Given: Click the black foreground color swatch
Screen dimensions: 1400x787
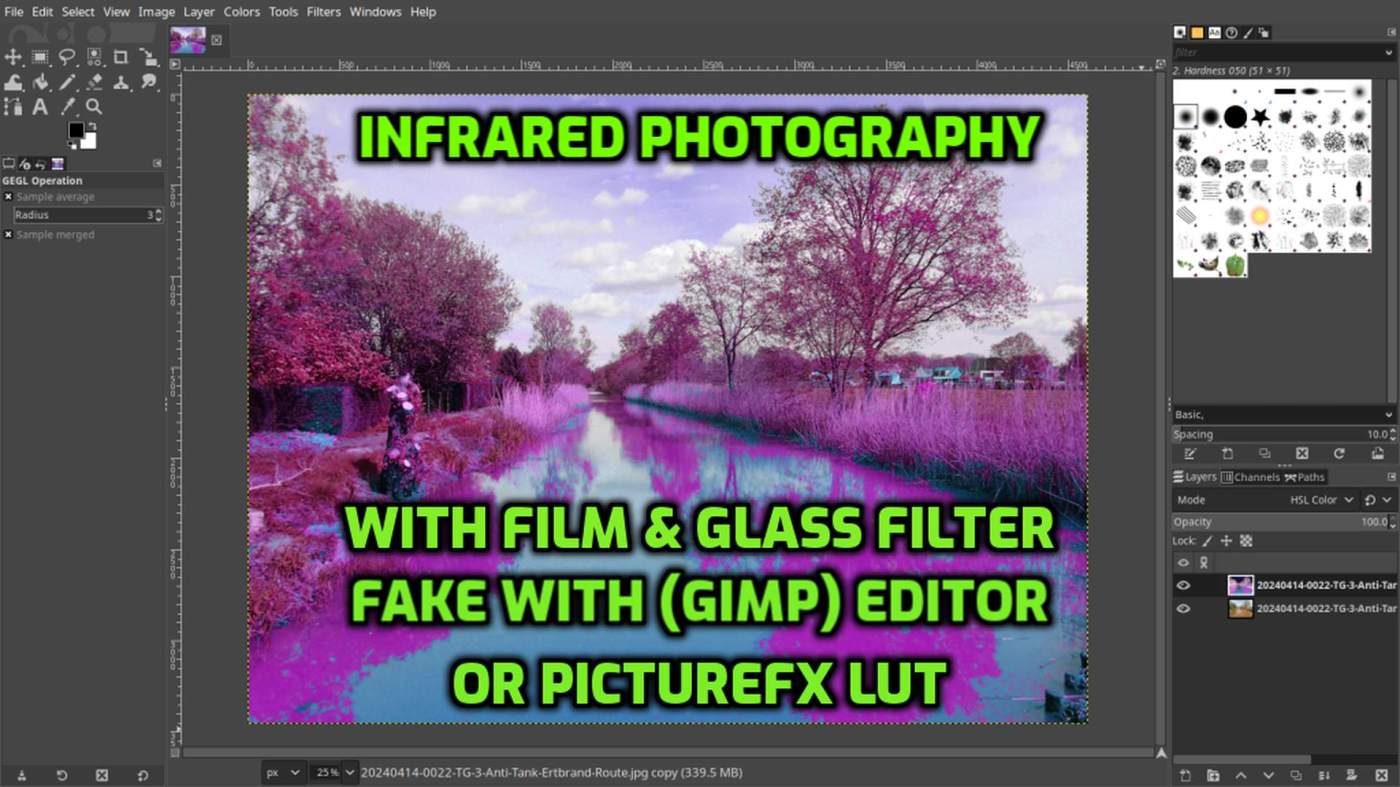Looking at the screenshot, I should pyautogui.click(x=76, y=130).
